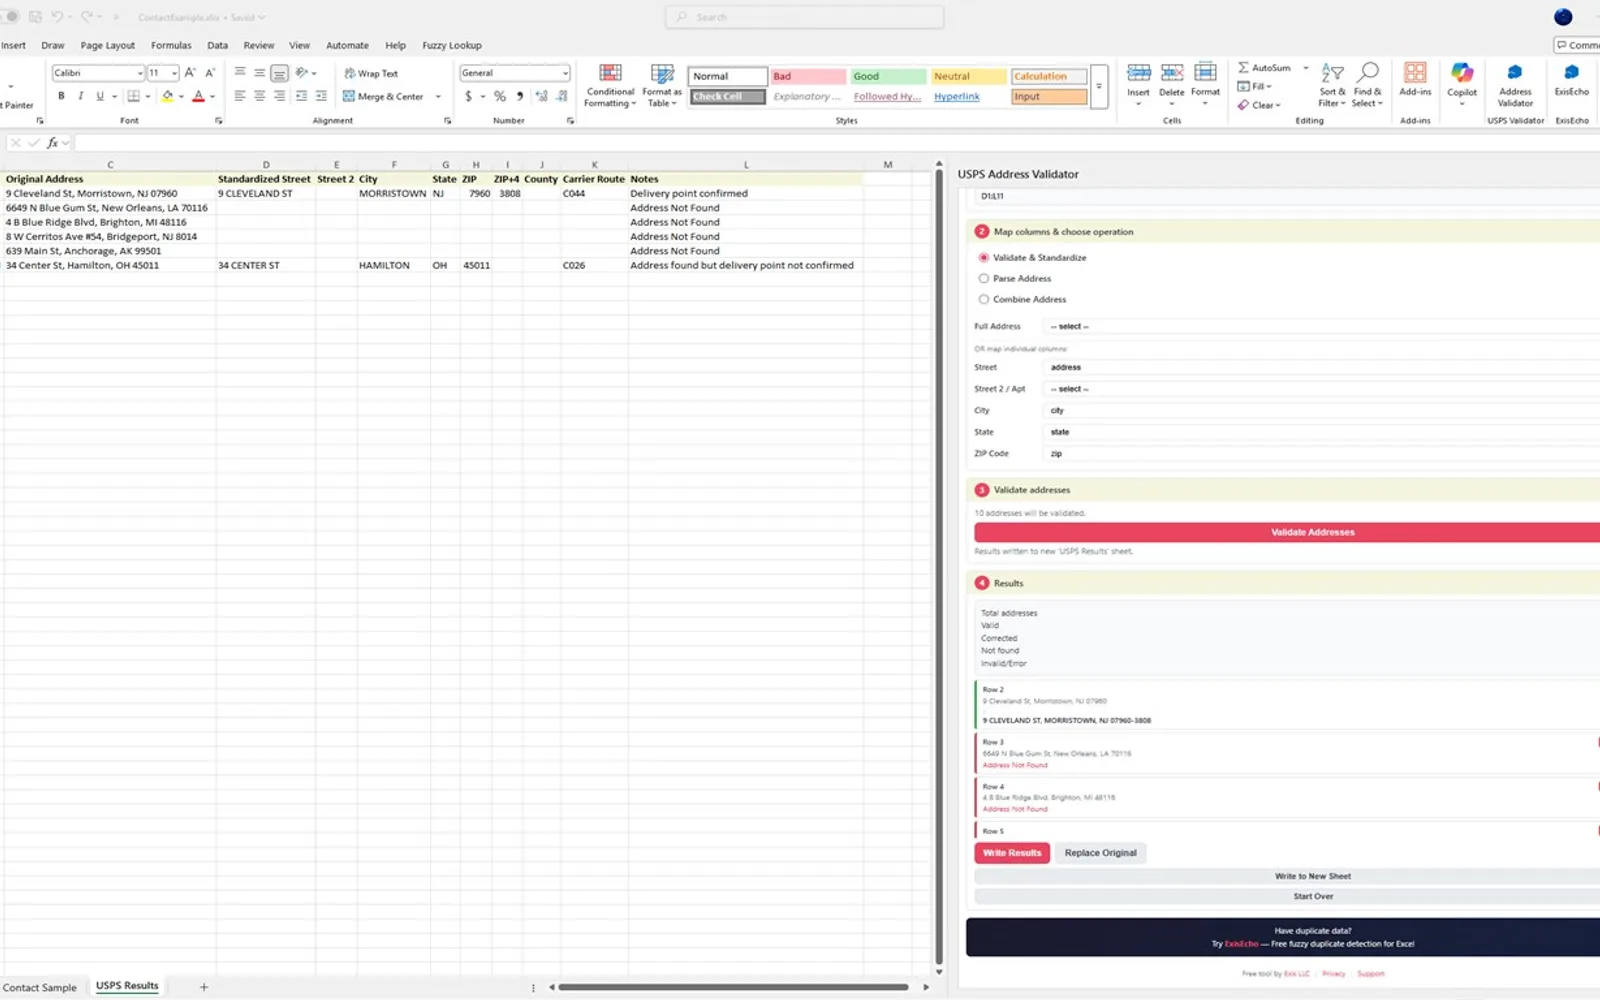Click the Insert cells icon
This screenshot has height=1000, width=1600.
[x=1138, y=84]
